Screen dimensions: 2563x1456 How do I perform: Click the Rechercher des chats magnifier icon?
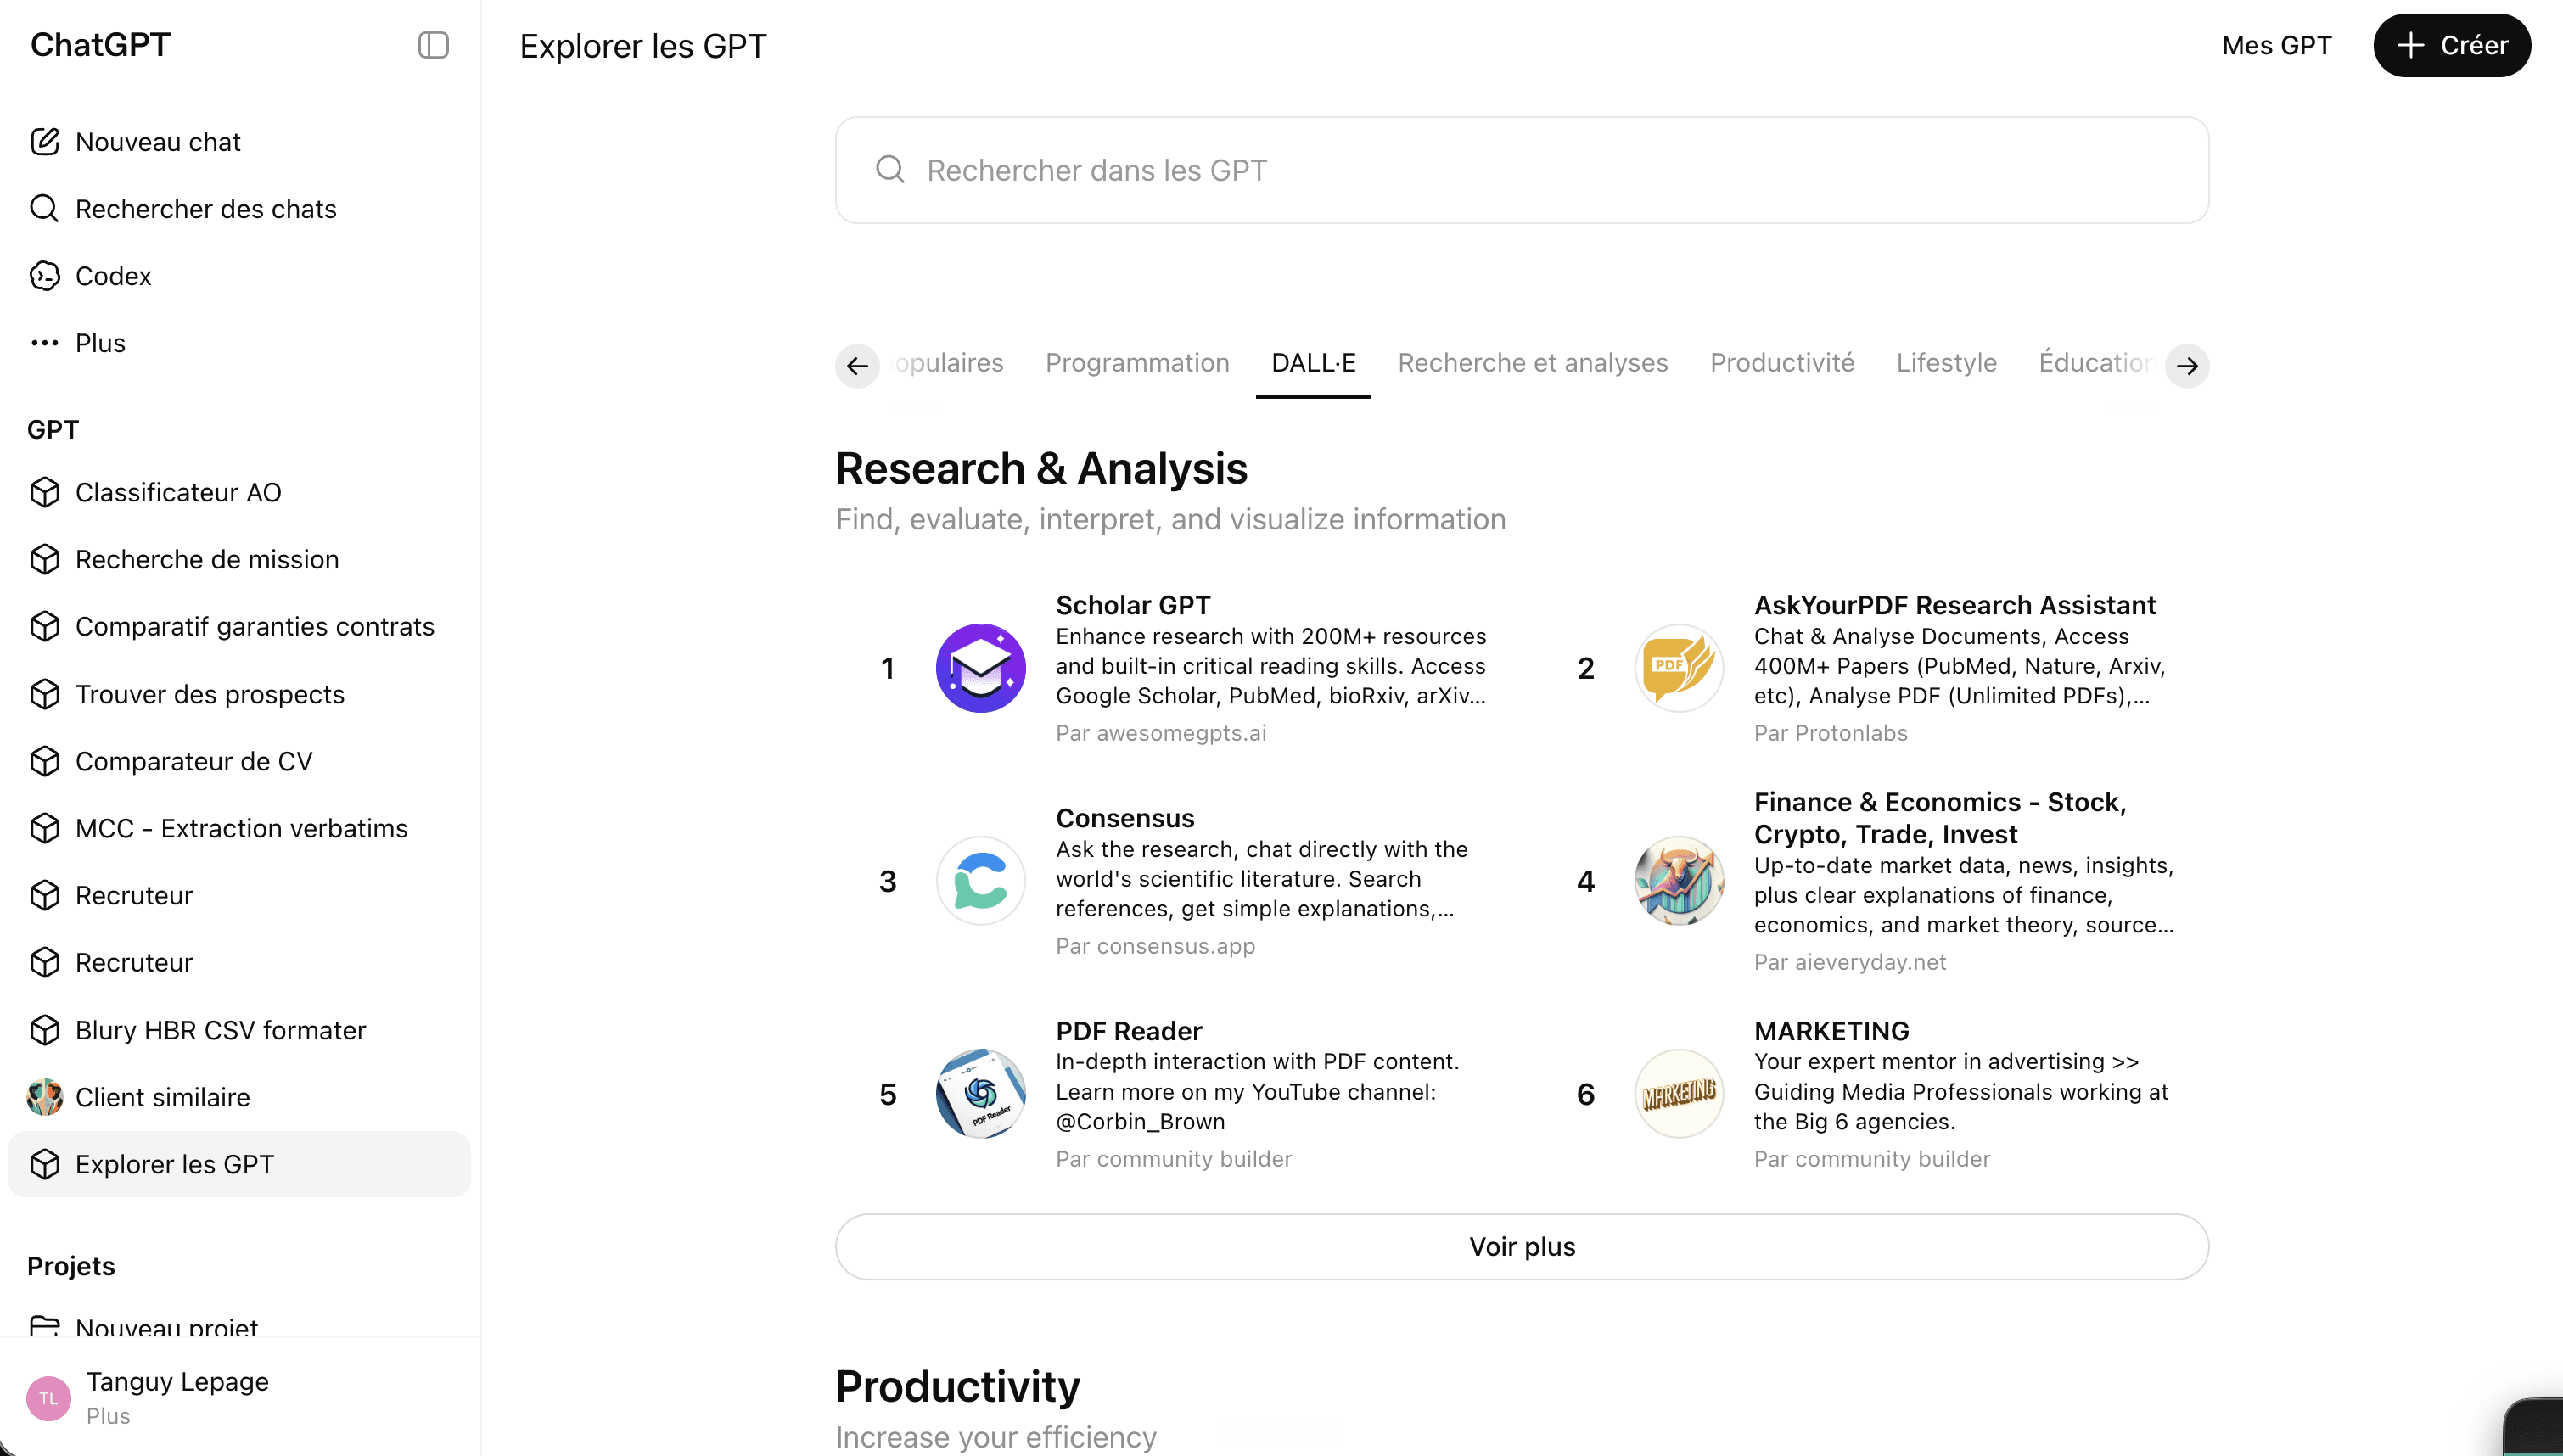pyautogui.click(x=44, y=208)
